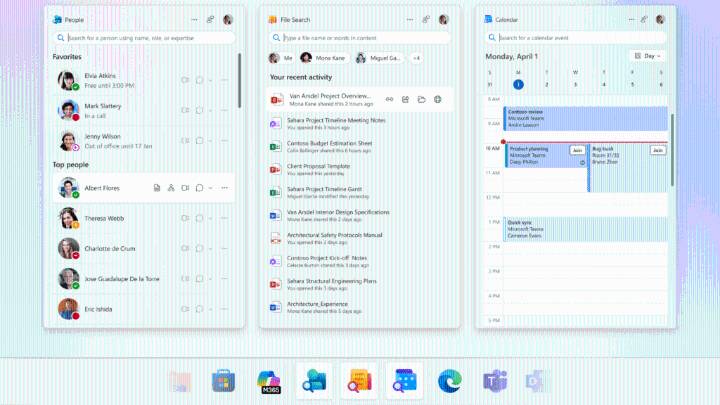Join the Product planning meeting
The image size is (720, 405).
click(x=577, y=150)
